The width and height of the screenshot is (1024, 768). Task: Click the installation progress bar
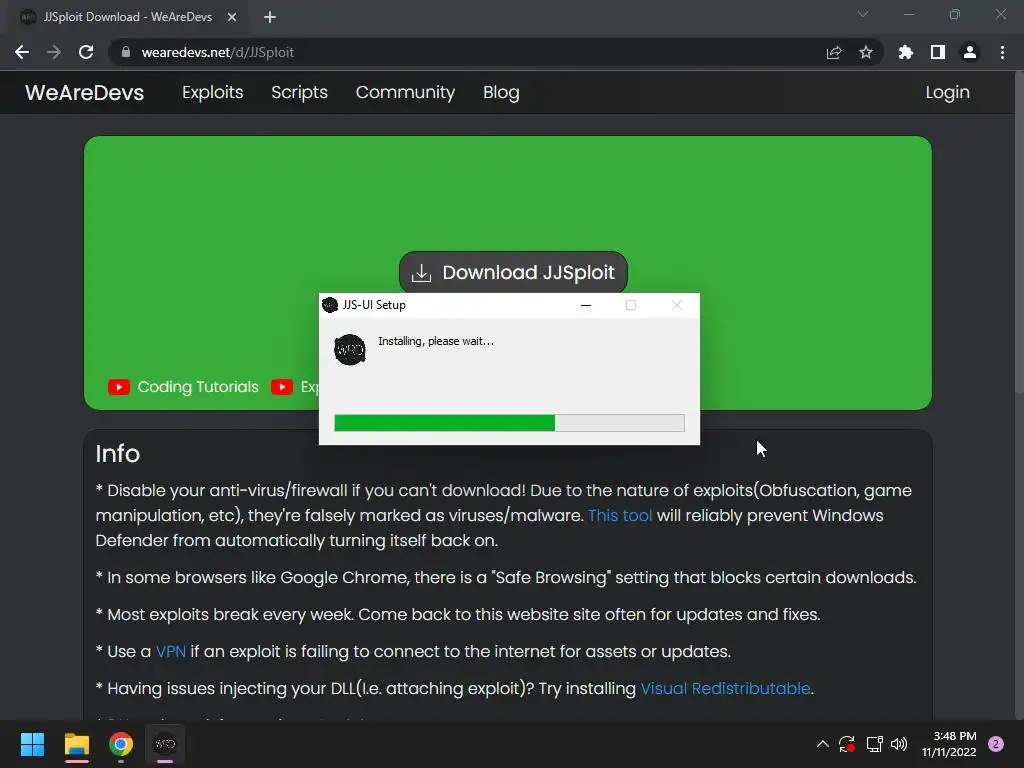(509, 423)
